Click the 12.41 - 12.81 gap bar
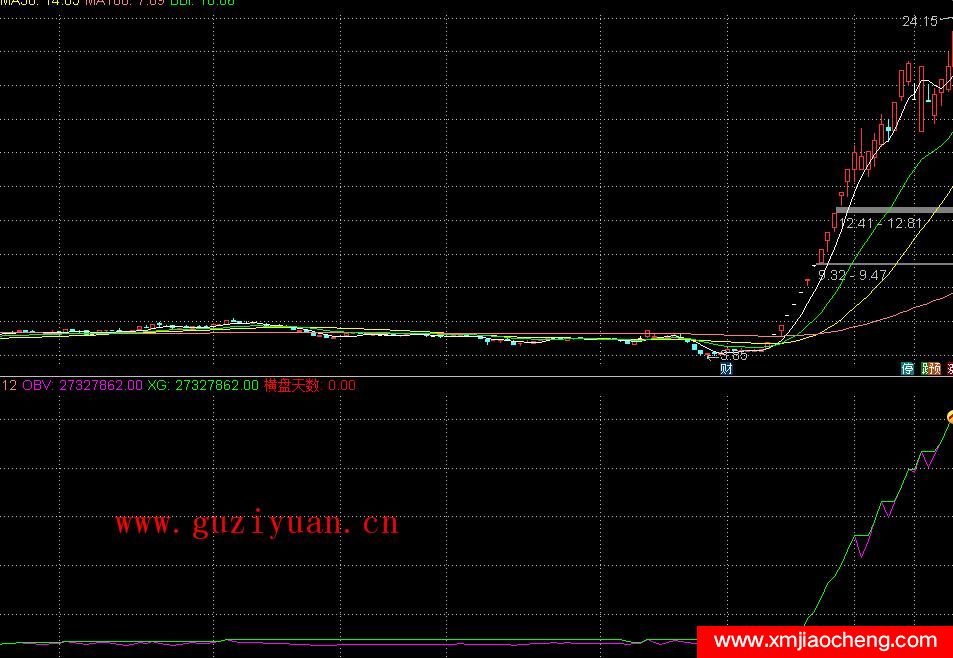 tap(893, 210)
